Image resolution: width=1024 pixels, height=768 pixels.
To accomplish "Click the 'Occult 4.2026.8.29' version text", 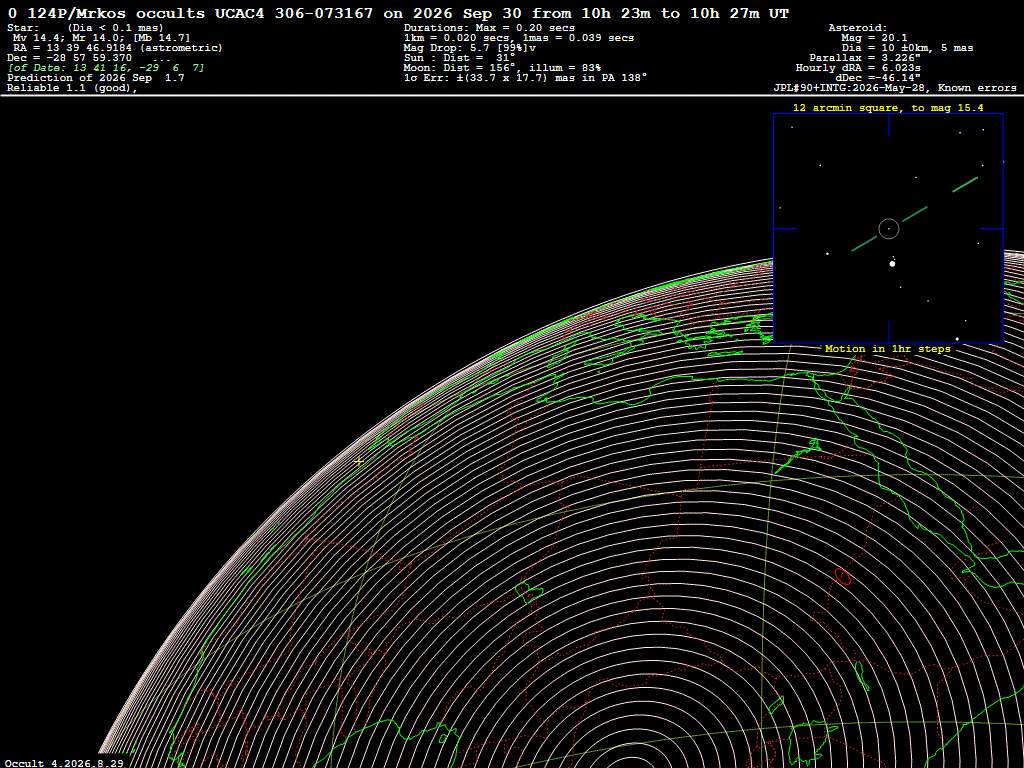I will click(64, 763).
